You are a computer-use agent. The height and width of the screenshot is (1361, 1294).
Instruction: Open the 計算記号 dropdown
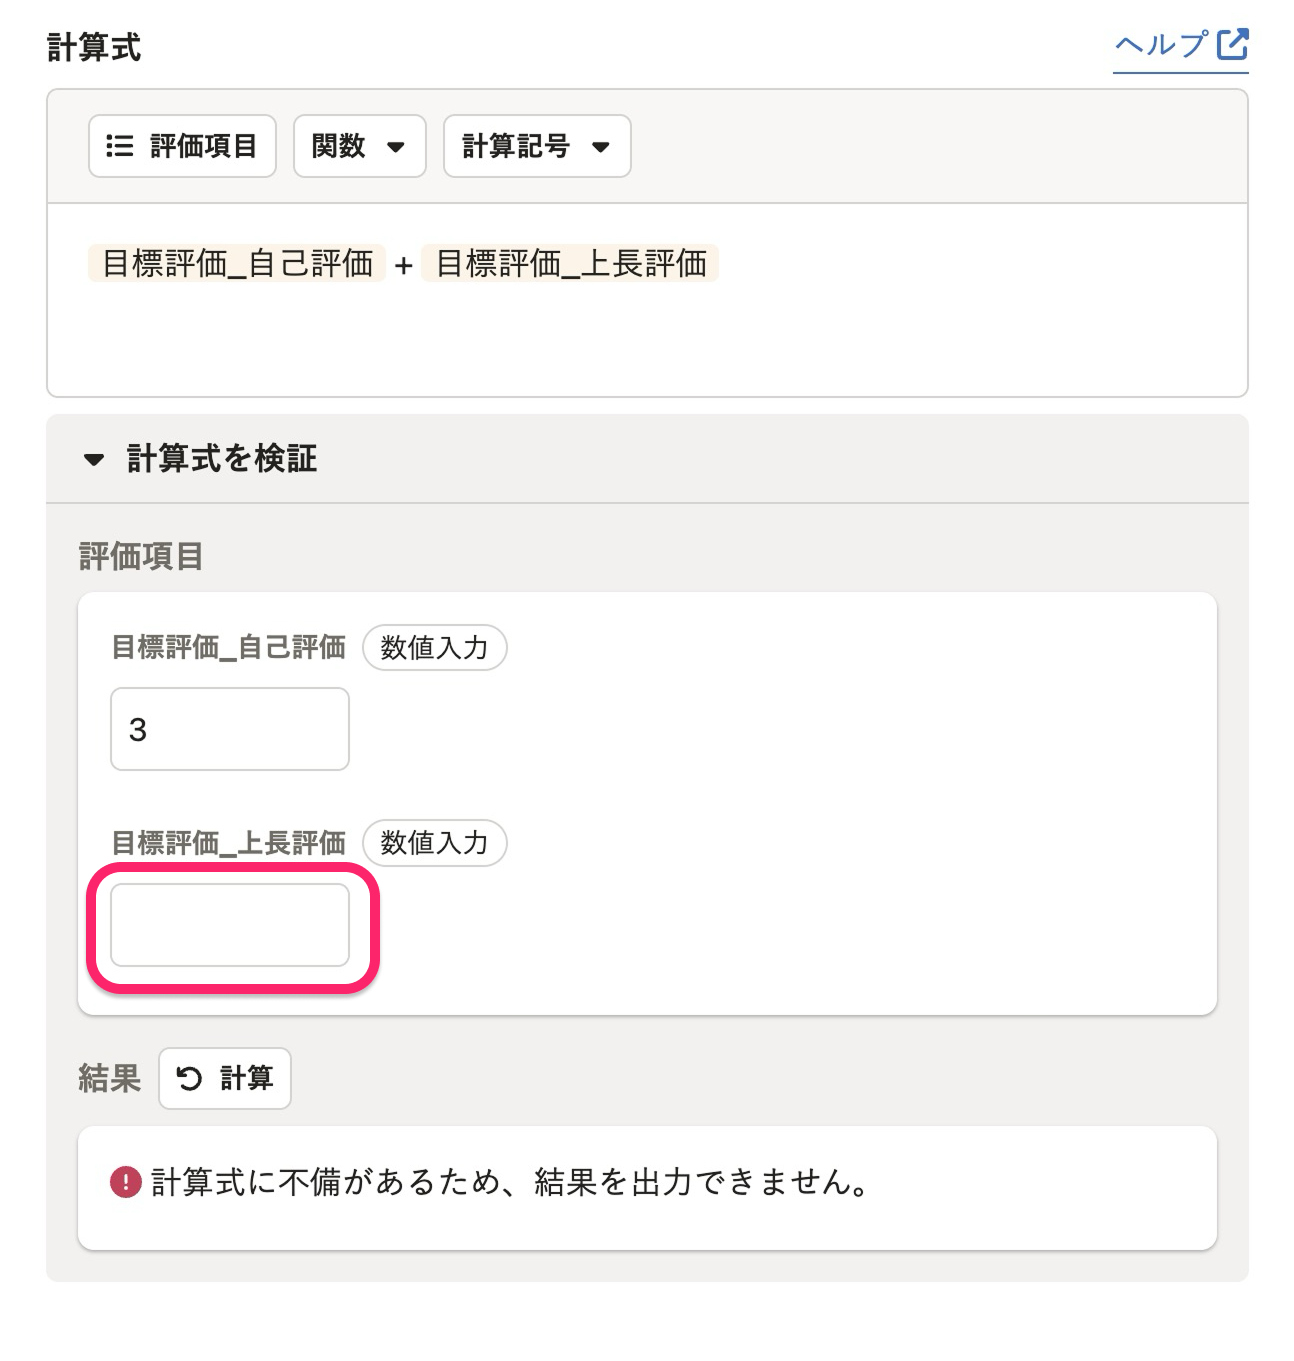point(537,146)
